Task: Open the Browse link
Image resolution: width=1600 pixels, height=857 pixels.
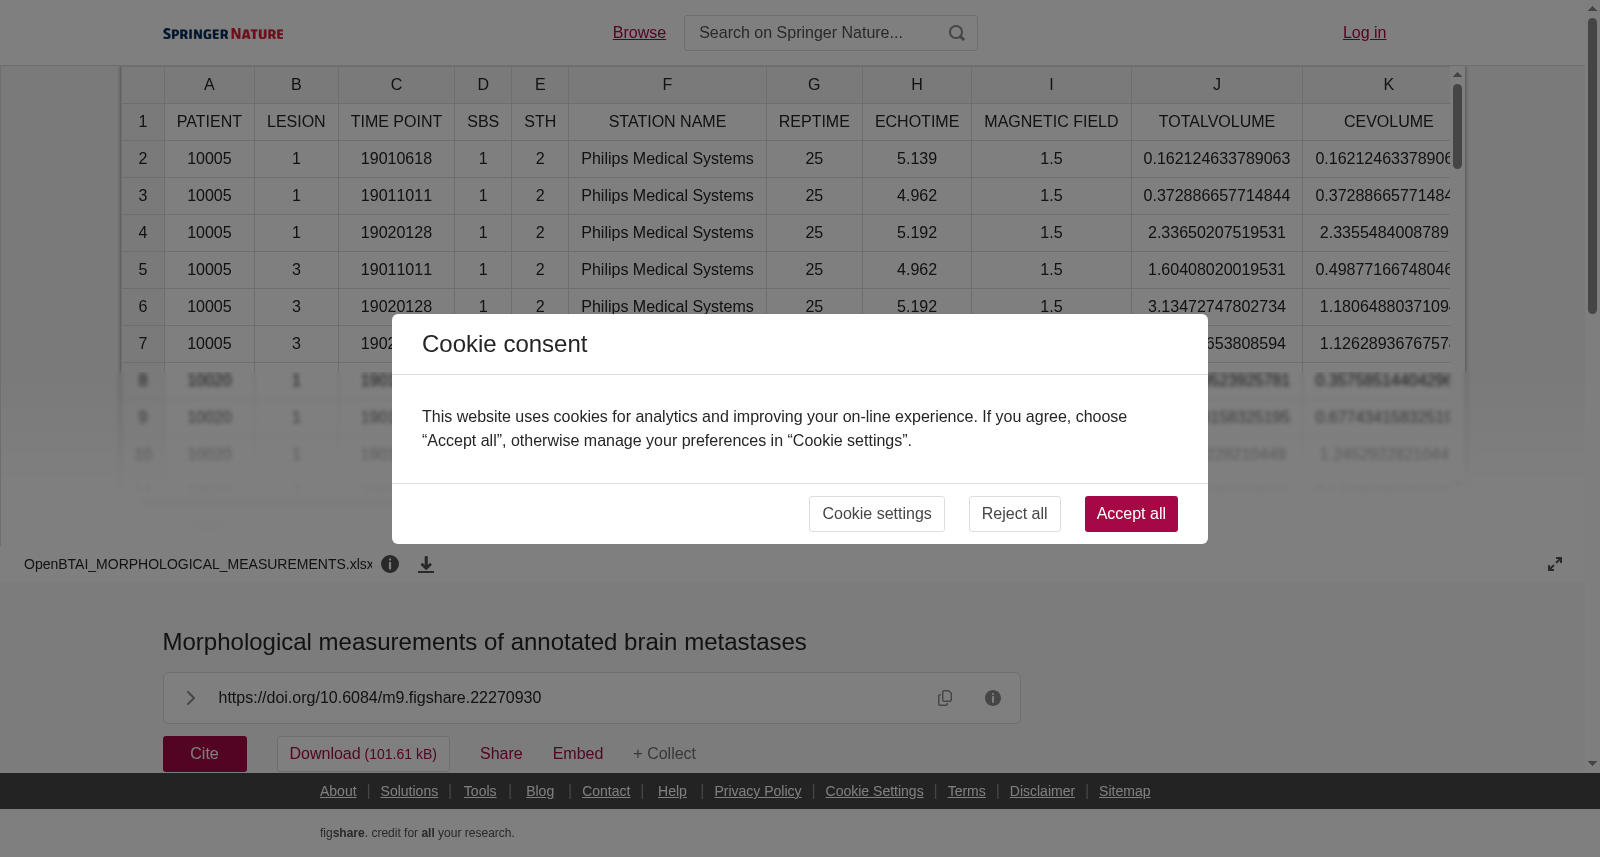Action: click(x=639, y=33)
